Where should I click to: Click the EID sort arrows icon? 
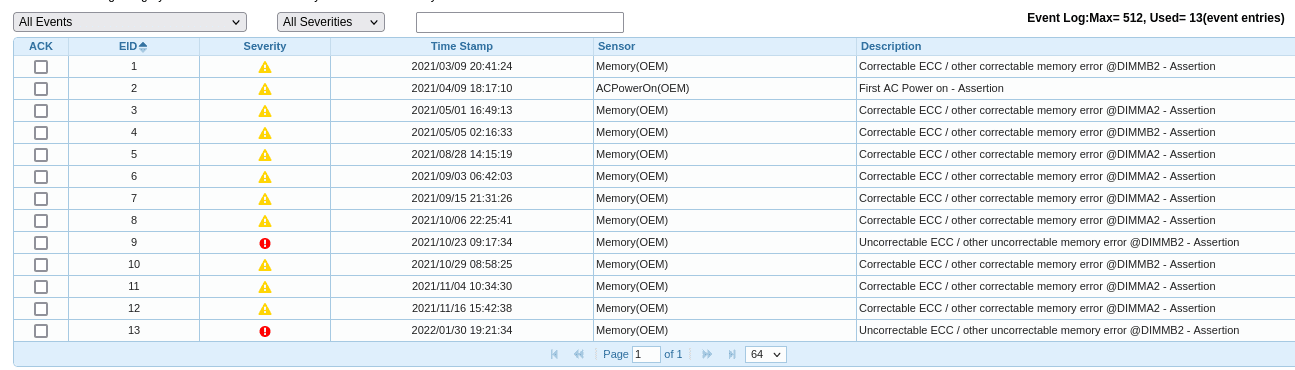143,46
